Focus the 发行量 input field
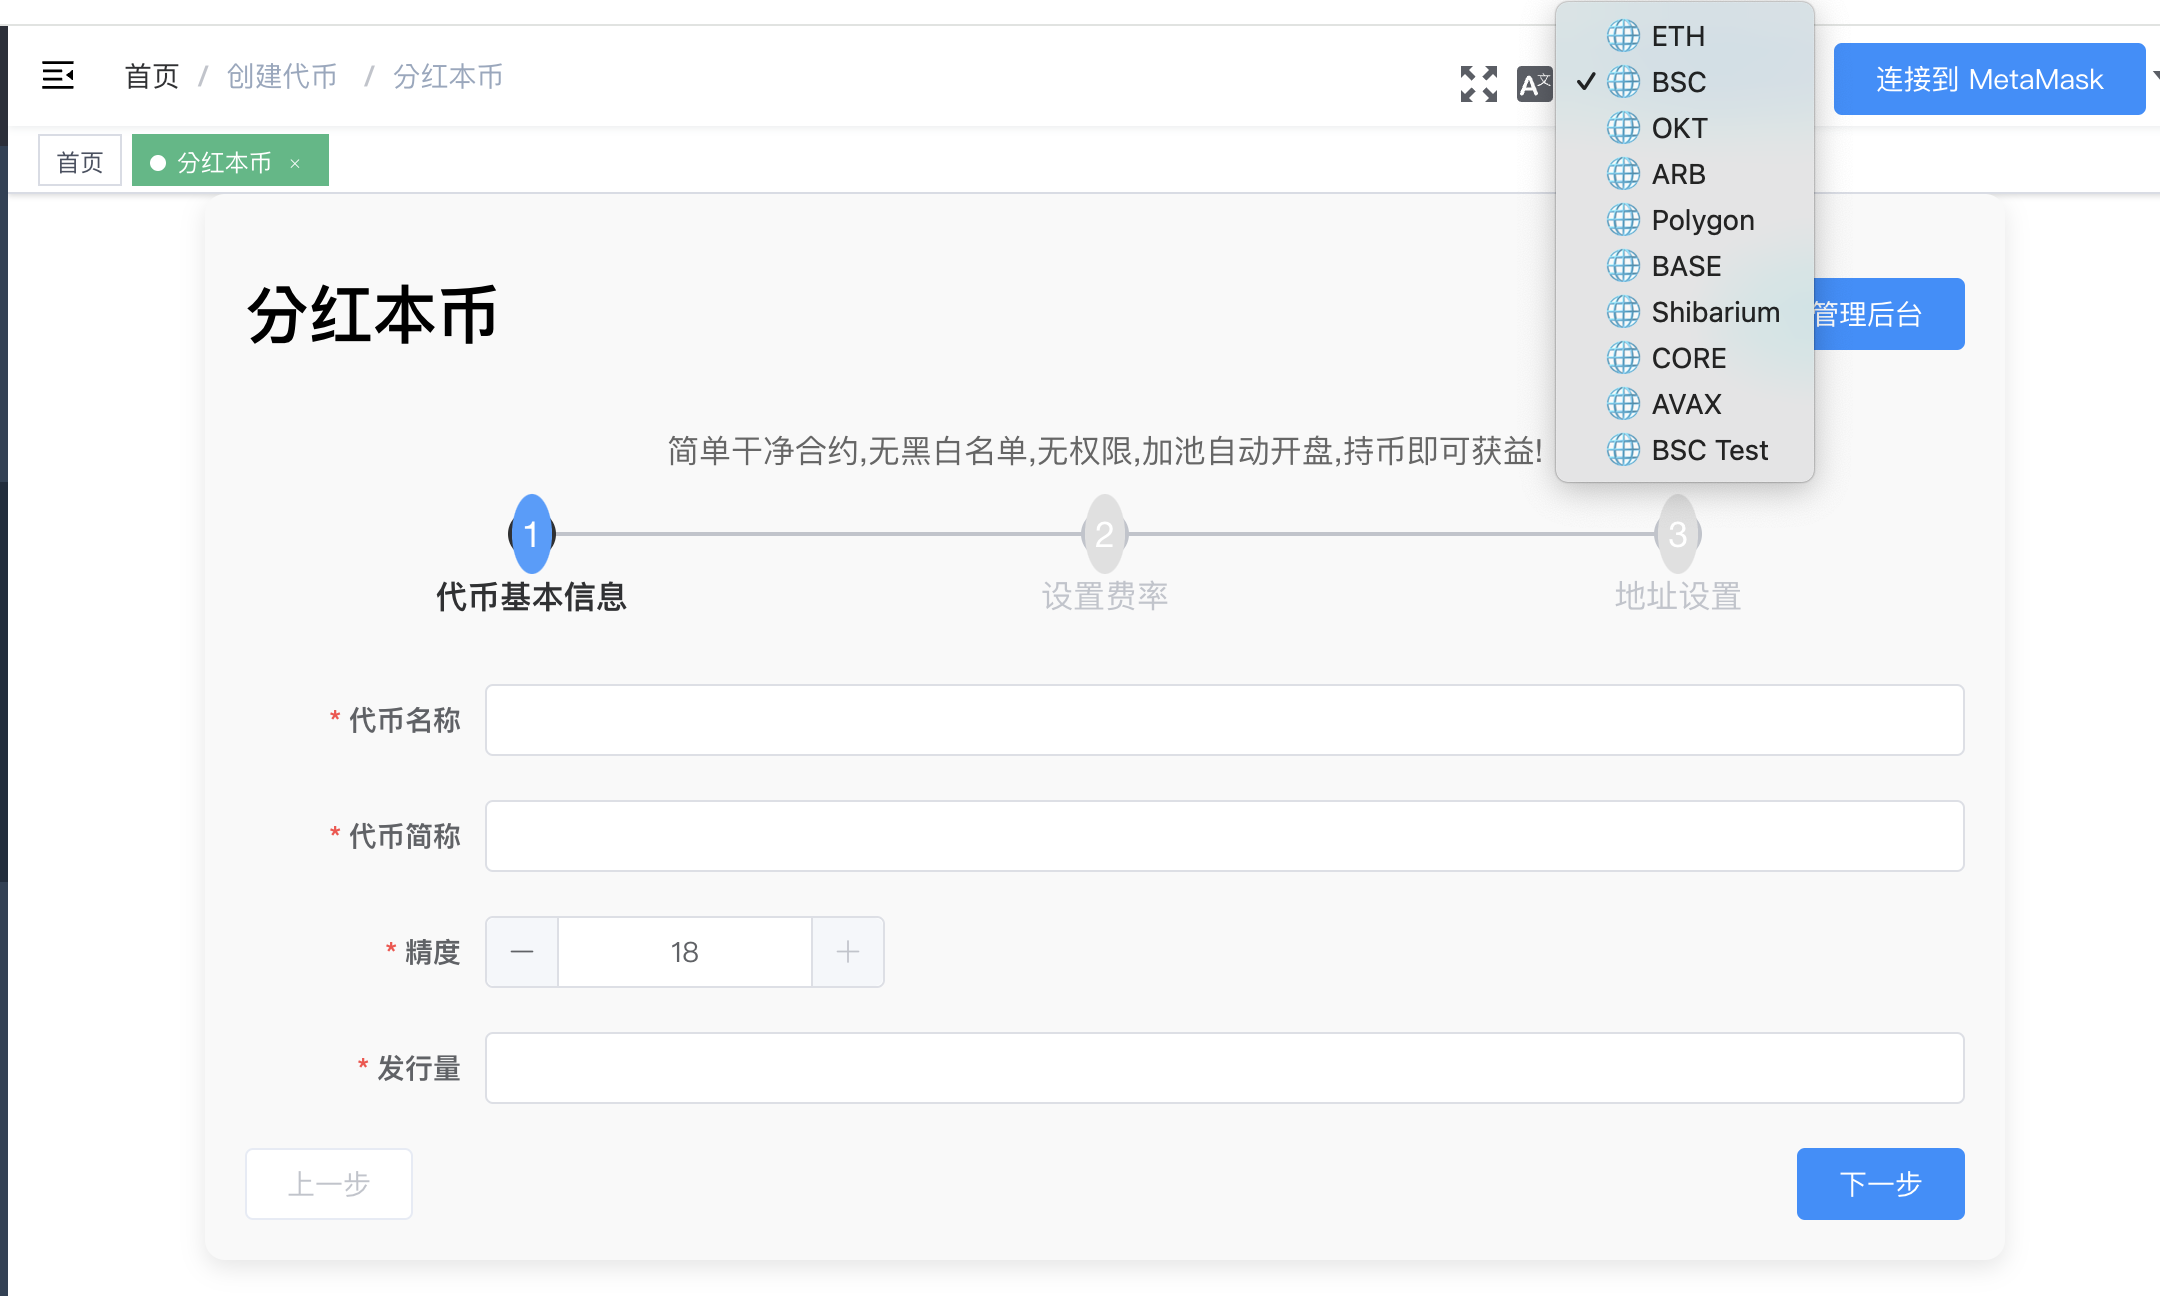Screen dimensions: 2160x1296 click(1224, 1068)
